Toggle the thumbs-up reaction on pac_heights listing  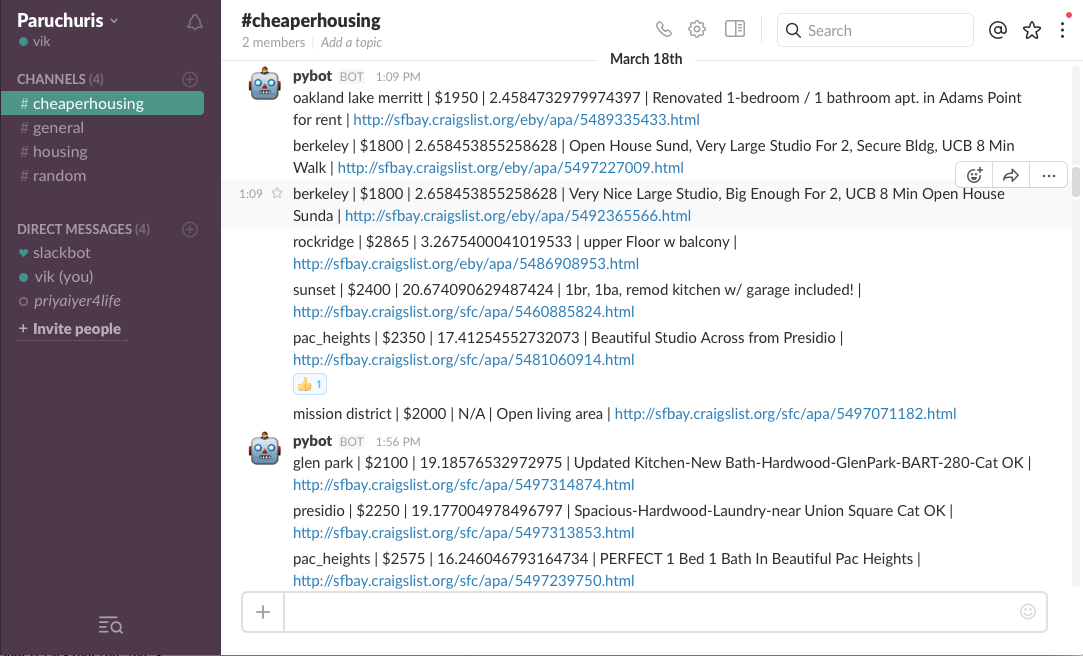(309, 384)
